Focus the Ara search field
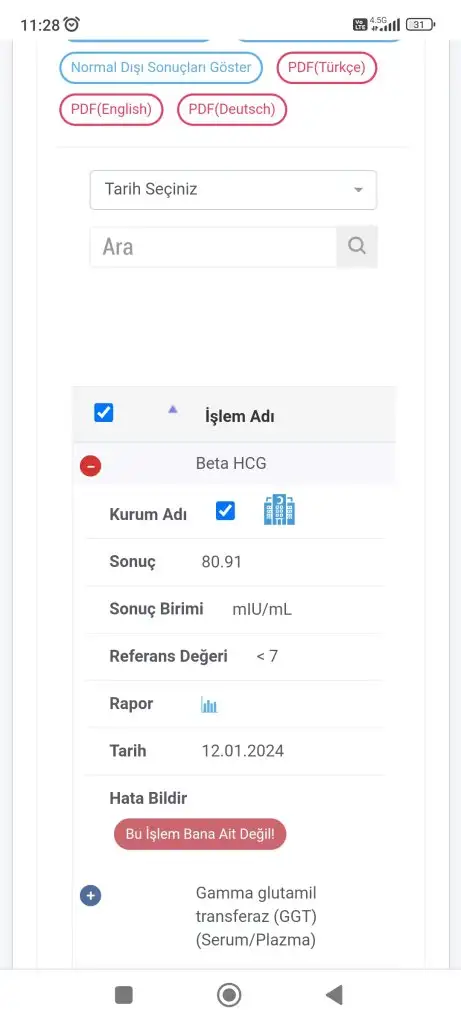Image resolution: width=461 pixels, height=1024 pixels. [x=213, y=247]
